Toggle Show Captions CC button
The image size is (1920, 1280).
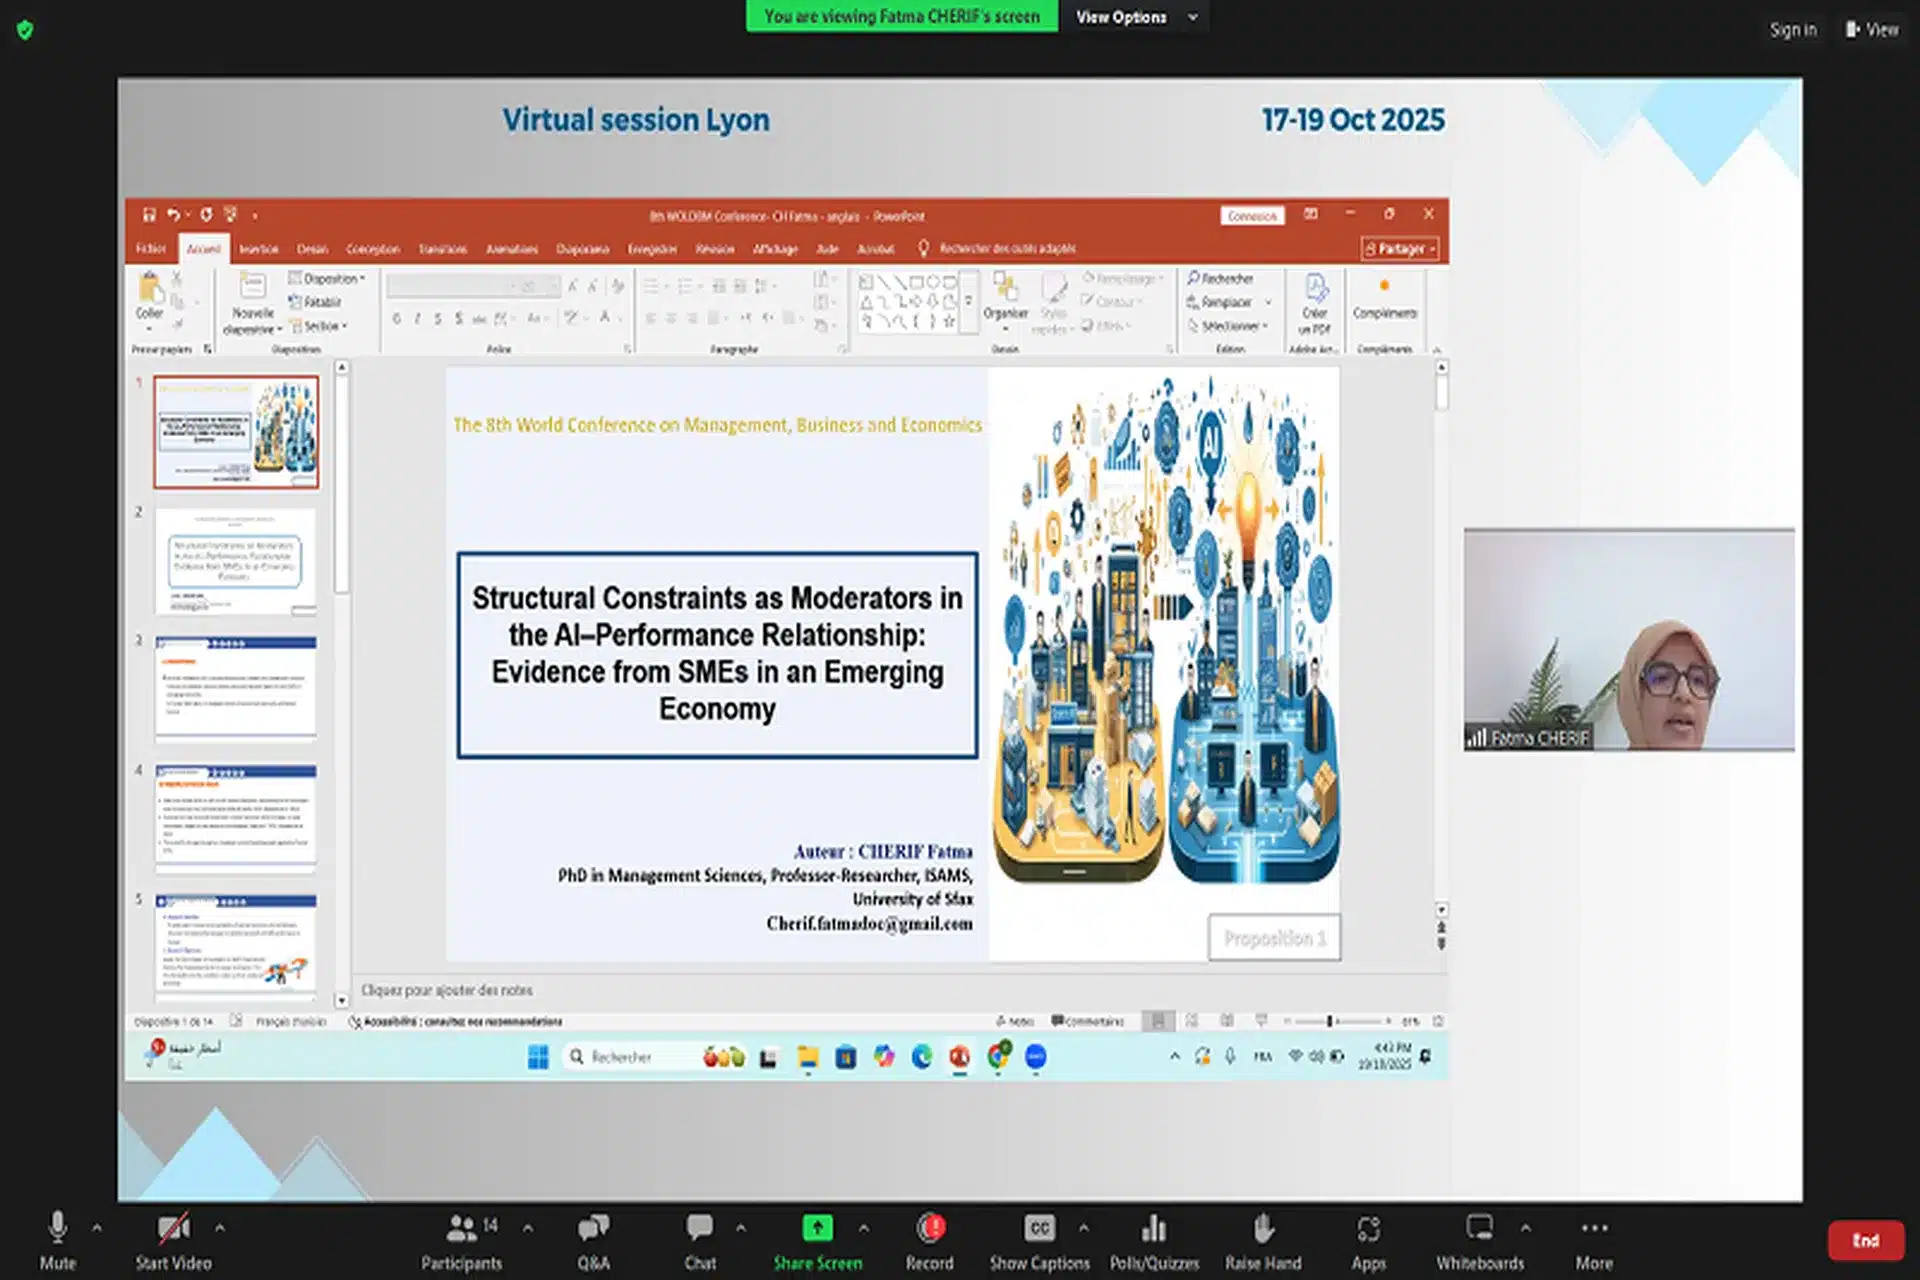(x=1039, y=1228)
